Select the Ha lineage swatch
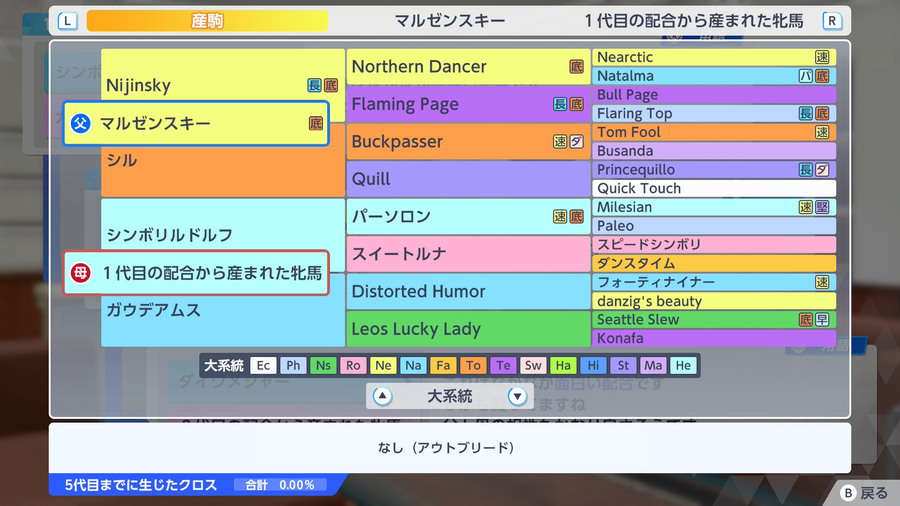The width and height of the screenshot is (900, 506). 563,365
